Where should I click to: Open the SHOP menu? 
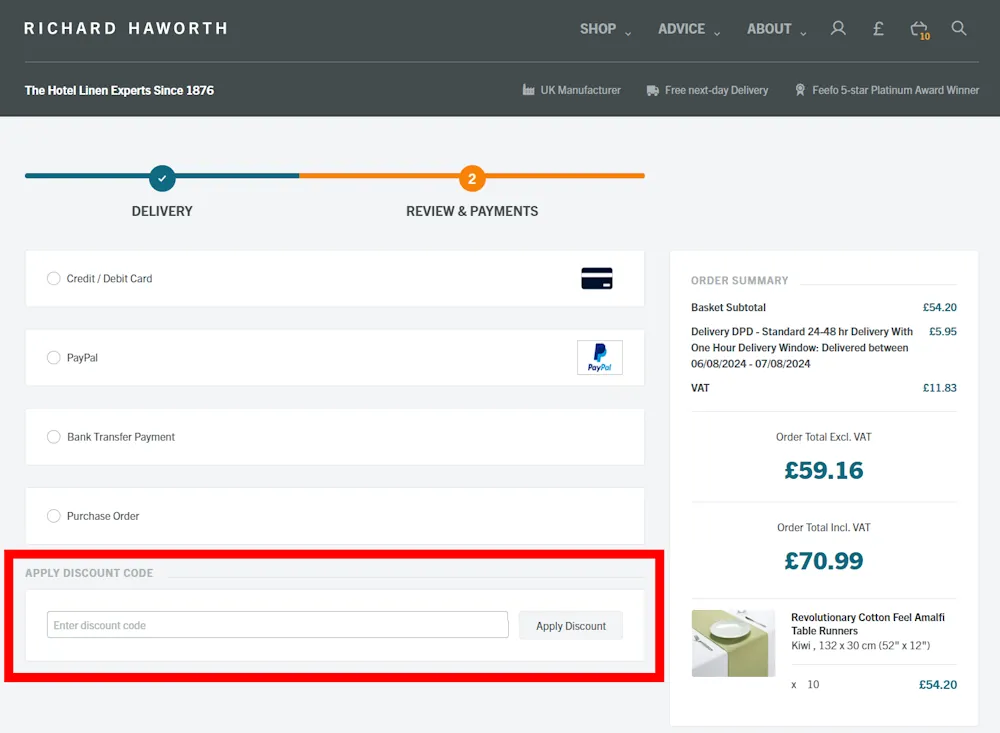(x=598, y=29)
